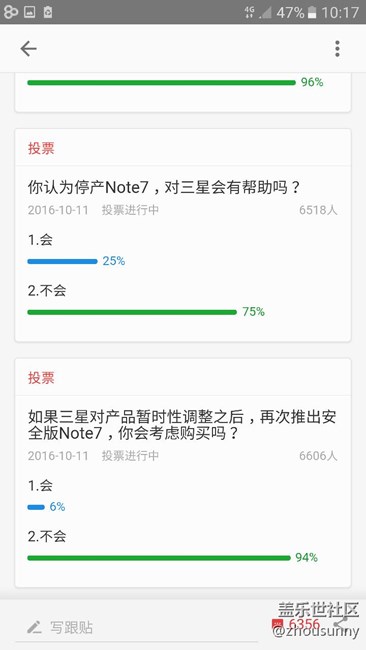Tap the 6606人 voter count
Screen dimensions: 366x650
[x=318, y=456]
